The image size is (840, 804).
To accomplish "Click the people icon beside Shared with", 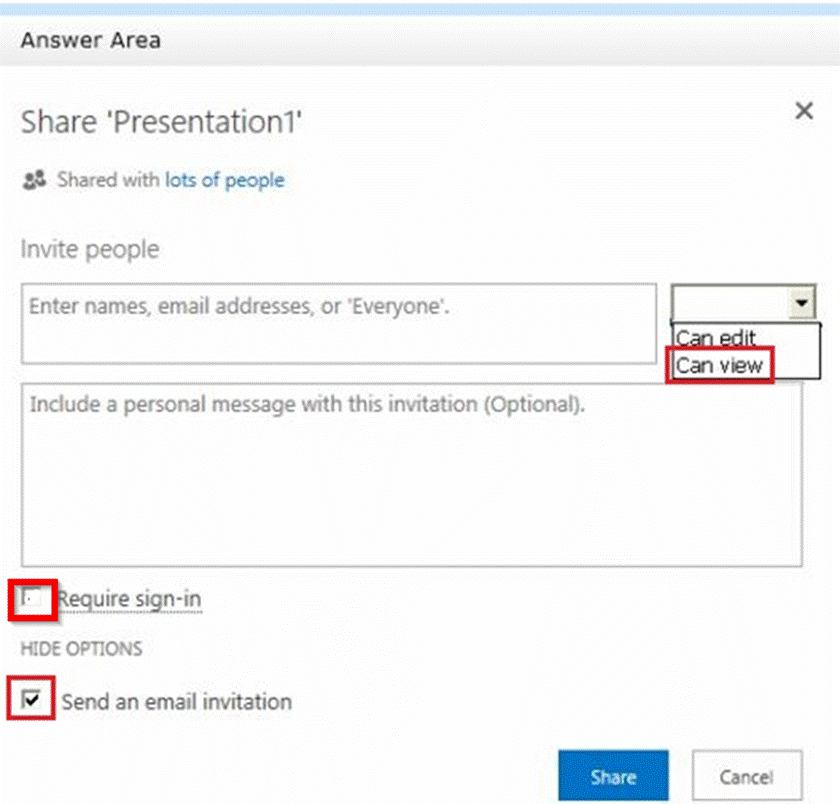I will click(x=35, y=180).
